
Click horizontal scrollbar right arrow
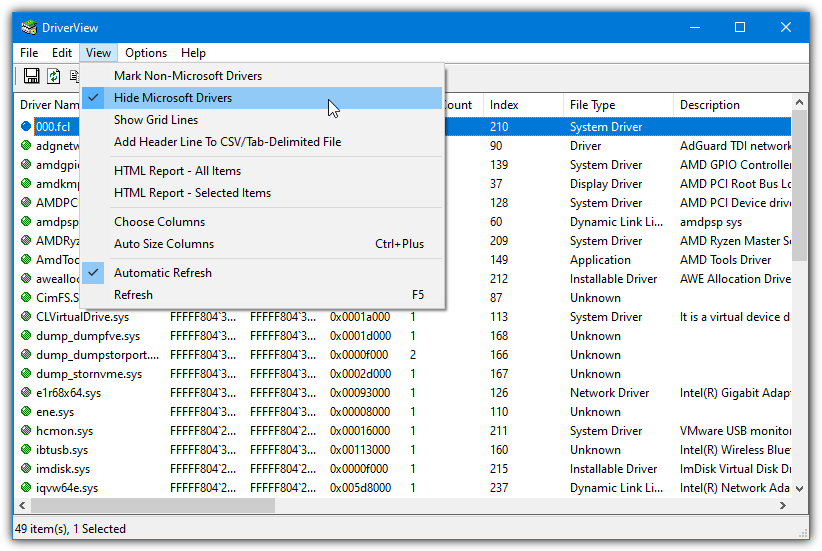(783, 505)
